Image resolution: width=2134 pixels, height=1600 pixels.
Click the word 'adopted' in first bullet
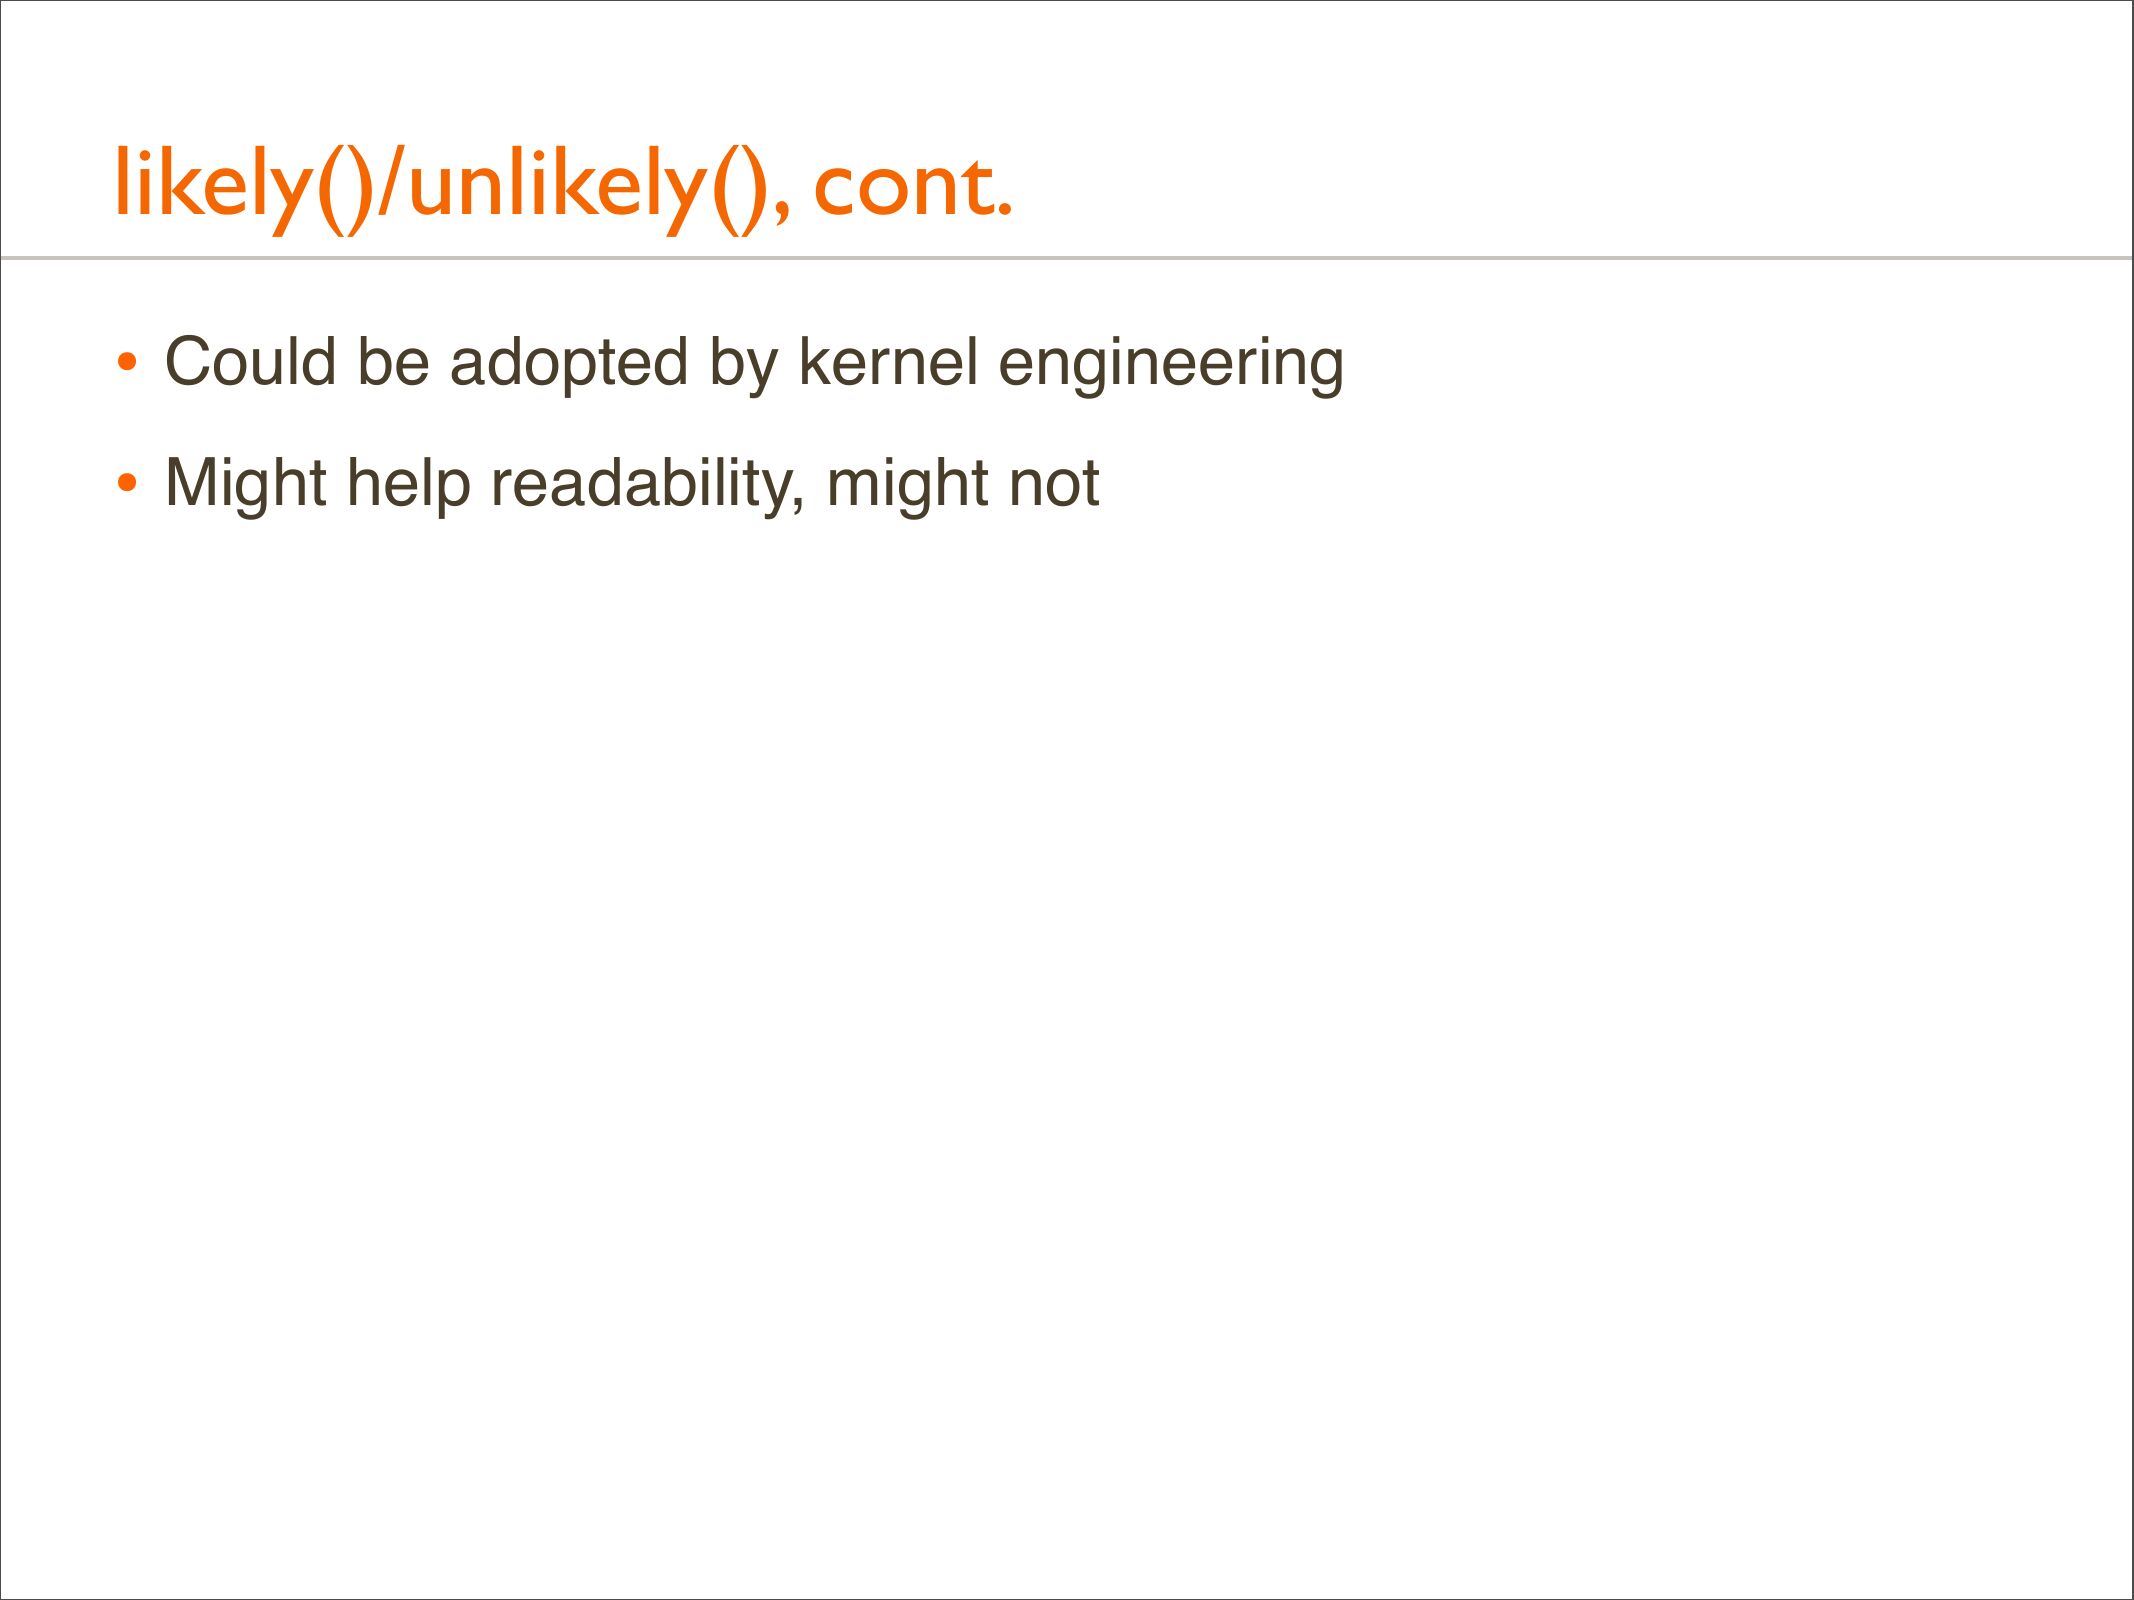click(x=568, y=363)
